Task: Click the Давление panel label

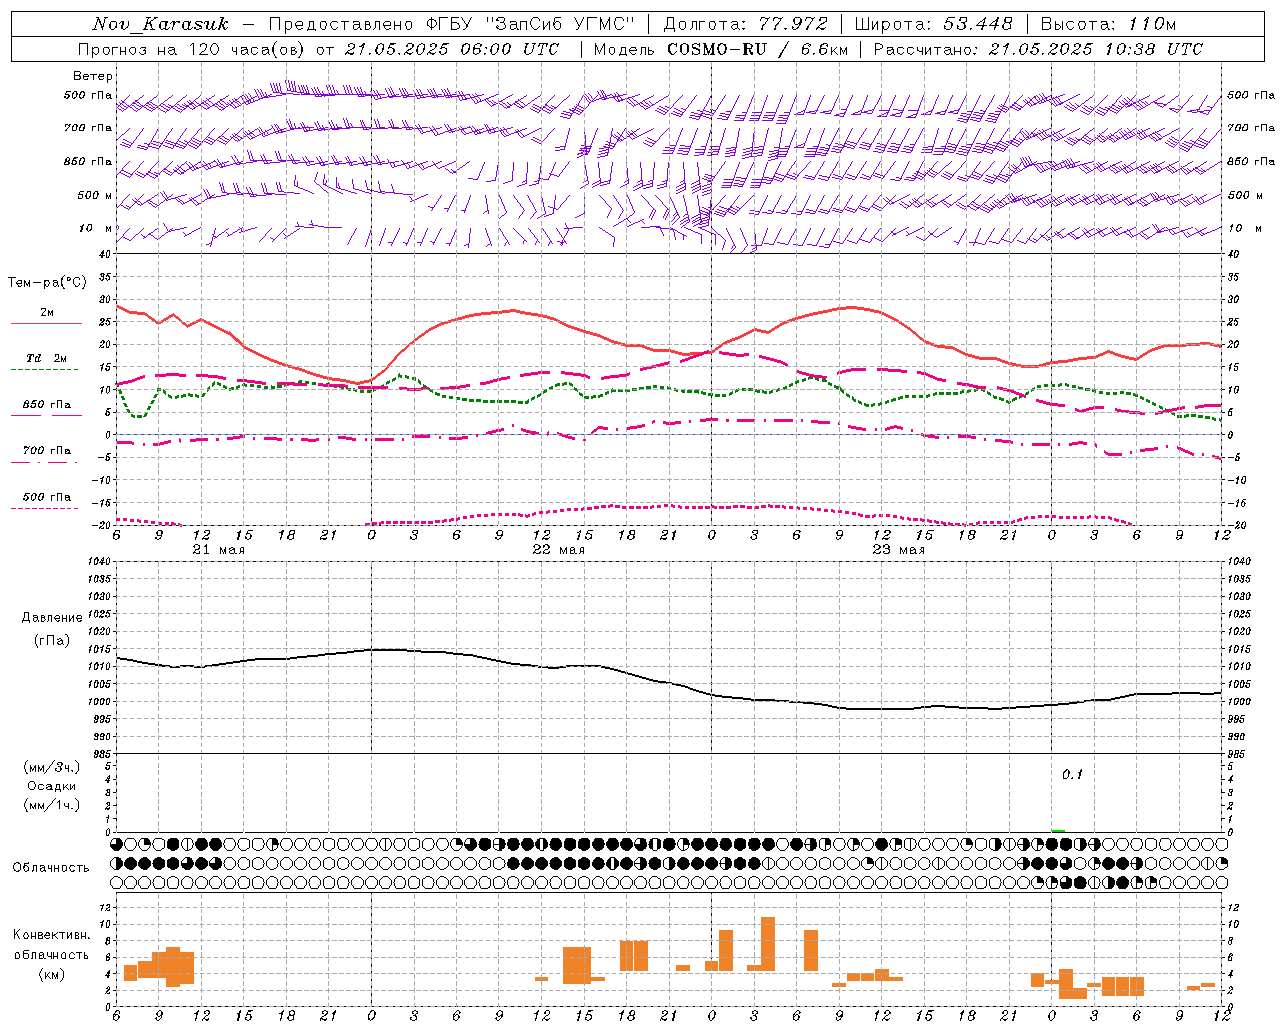Action: (51, 618)
